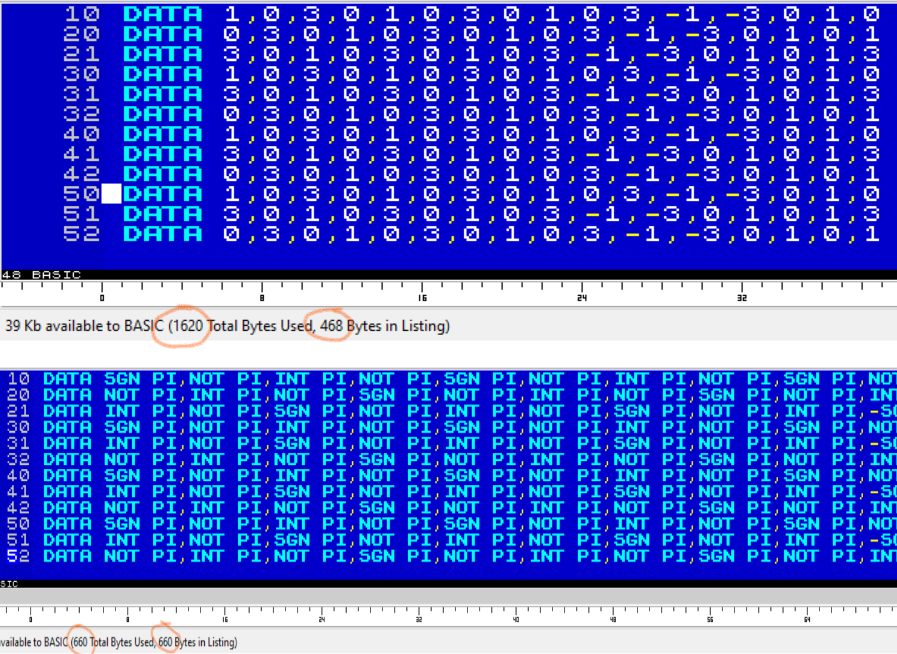Select line 42 in the numeric DATA listing
The width and height of the screenshot is (897, 654).
pos(472,174)
